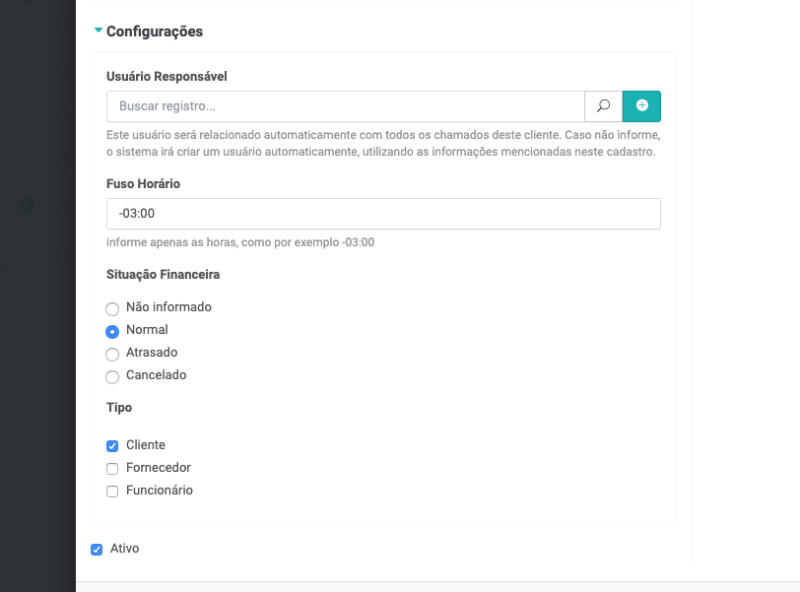The width and height of the screenshot is (800, 592).
Task: Collapse the Configurações section caret
Action: tap(98, 31)
